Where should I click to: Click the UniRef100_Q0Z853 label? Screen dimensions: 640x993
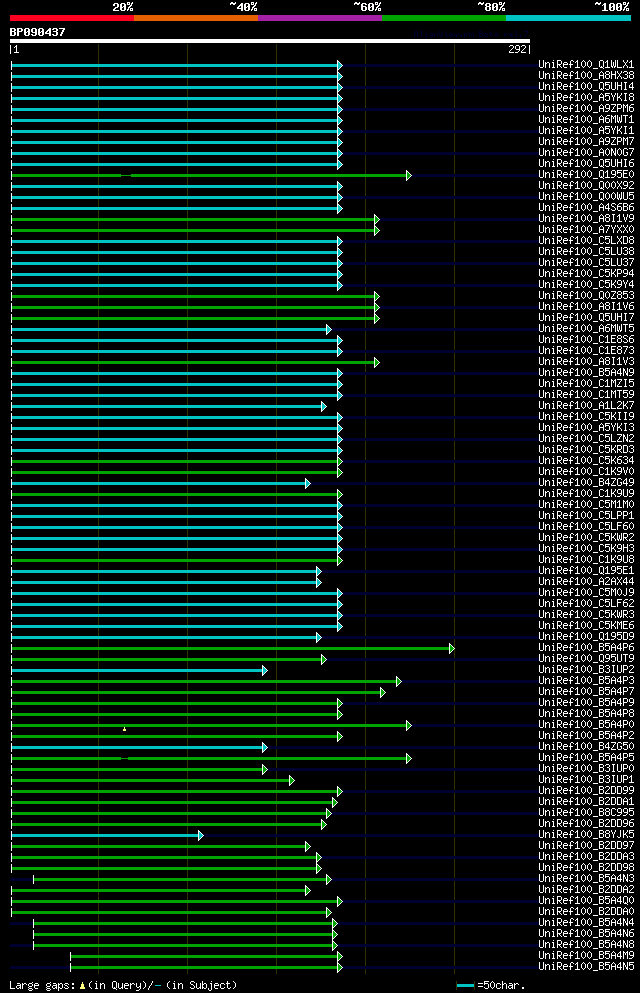(x=586, y=296)
